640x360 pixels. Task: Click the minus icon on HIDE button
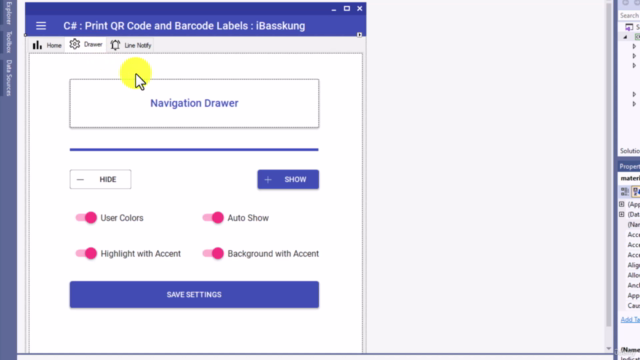click(x=80, y=180)
